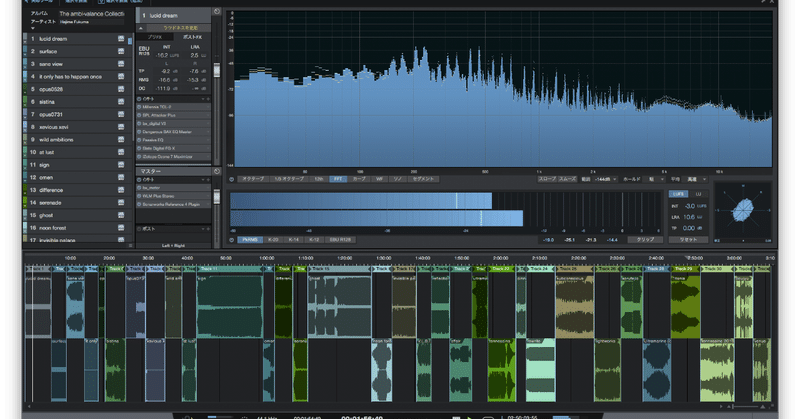Open the track options icon for xevious xevi

[x=121, y=127]
